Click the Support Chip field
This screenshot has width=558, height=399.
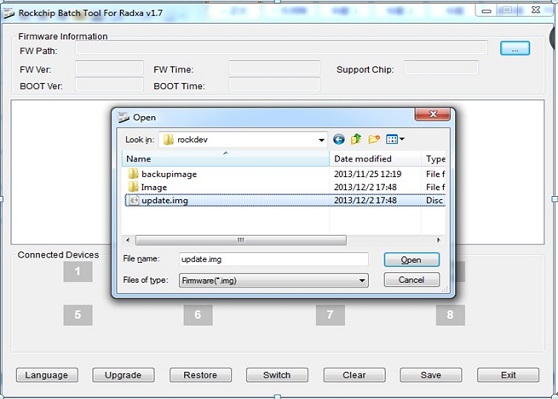click(x=441, y=67)
